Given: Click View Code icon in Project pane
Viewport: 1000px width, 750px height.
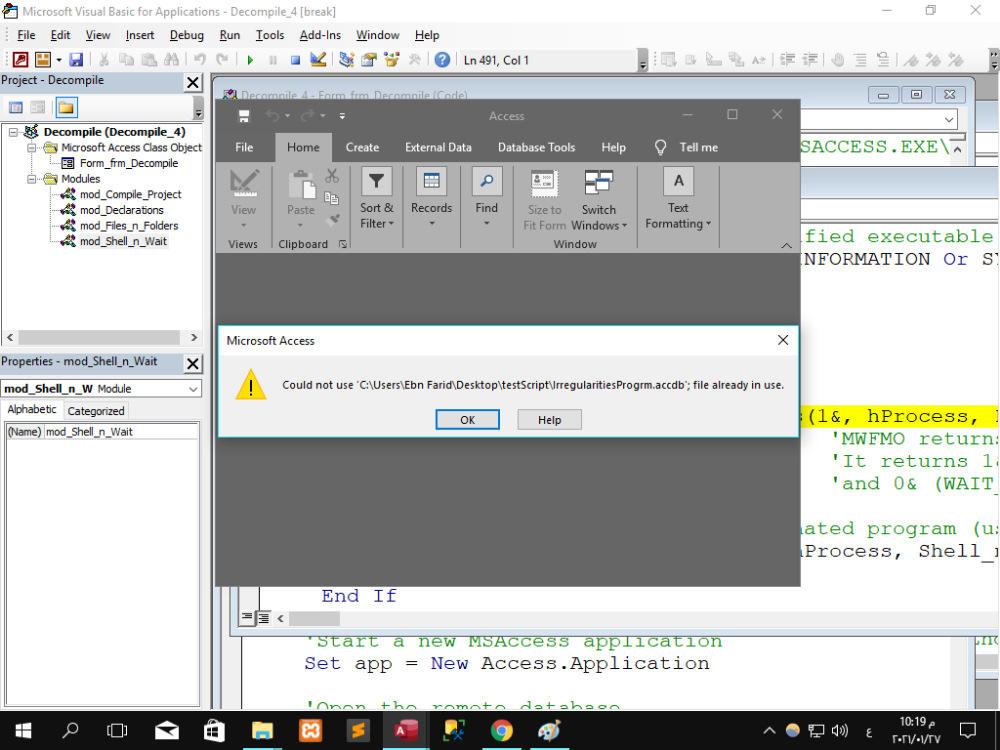Looking at the screenshot, I should (x=16, y=107).
